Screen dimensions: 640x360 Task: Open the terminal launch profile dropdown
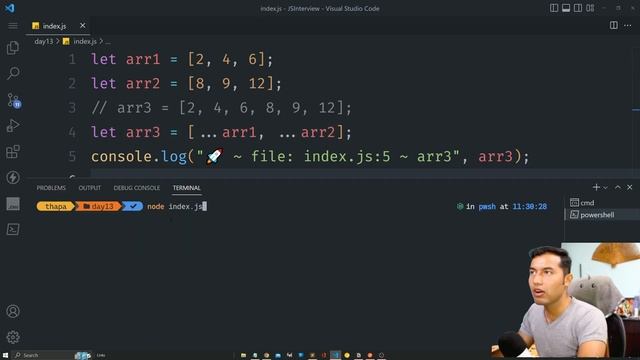pos(605,187)
